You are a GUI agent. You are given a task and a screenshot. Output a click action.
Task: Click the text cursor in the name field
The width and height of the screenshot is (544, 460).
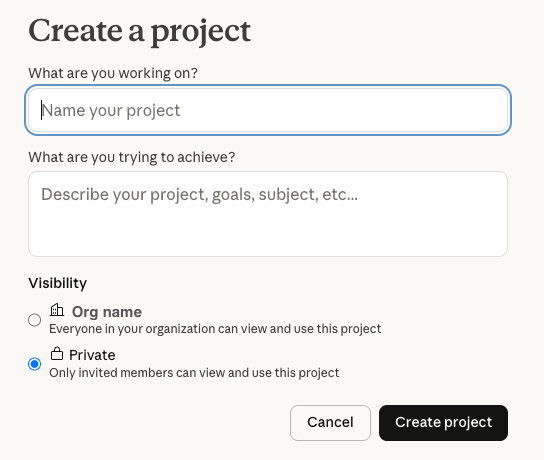click(x=42, y=110)
